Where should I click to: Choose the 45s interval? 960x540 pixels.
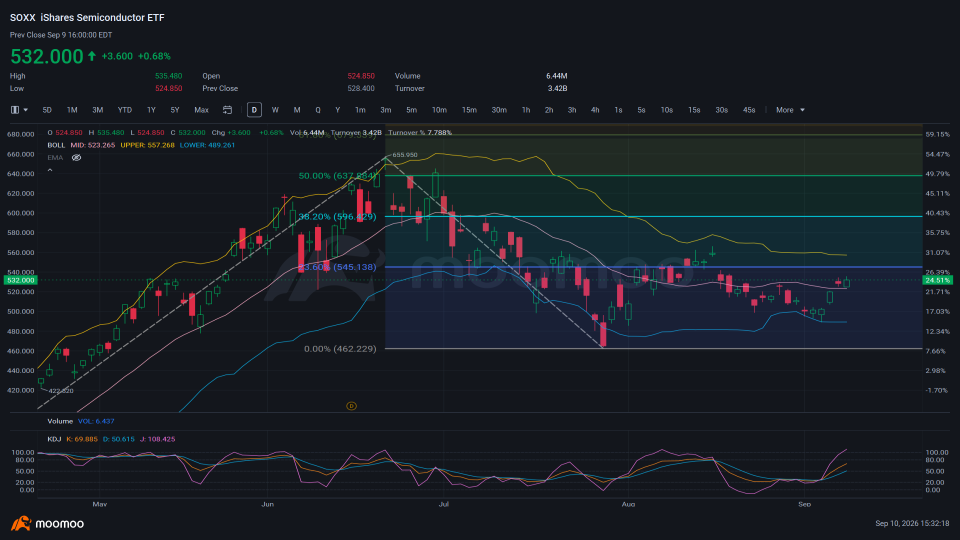point(749,110)
